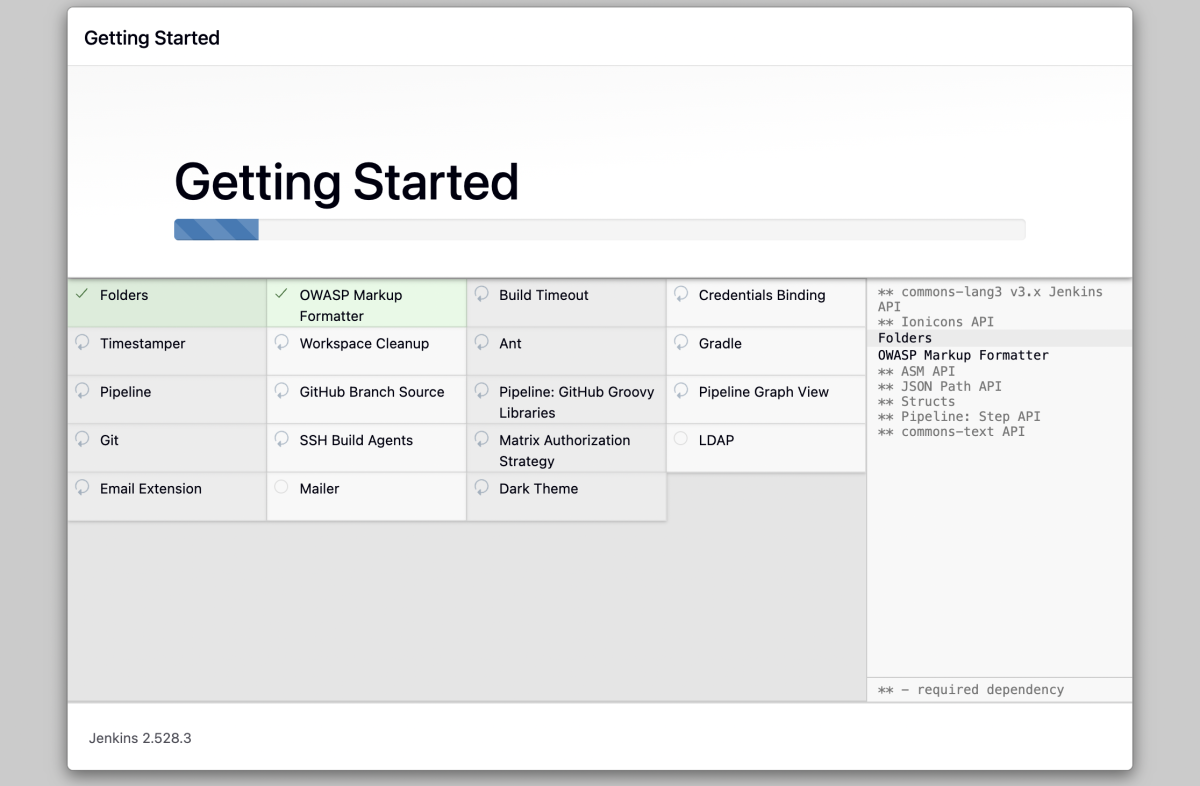Viewport: 1200px width, 786px height.
Task: Select the Pipeline plugin cell
Action: tap(166, 399)
